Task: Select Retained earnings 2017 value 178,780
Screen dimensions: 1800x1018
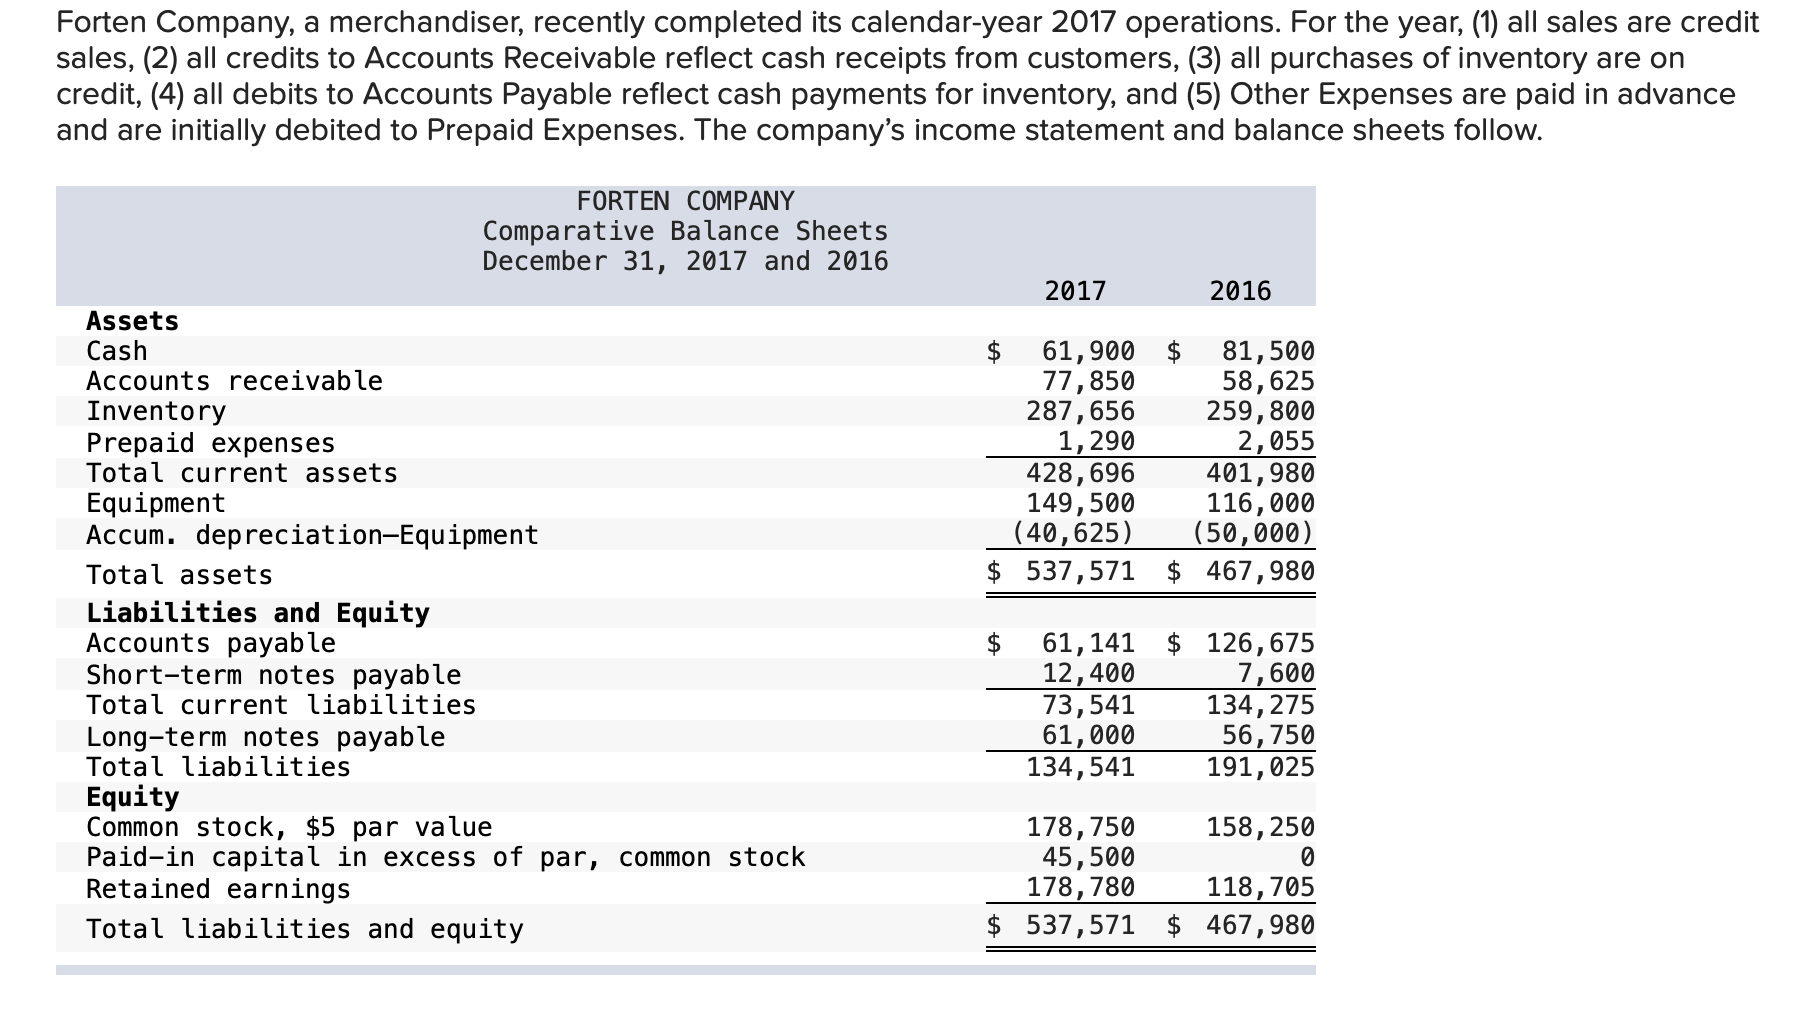Action: pyautogui.click(x=1081, y=887)
